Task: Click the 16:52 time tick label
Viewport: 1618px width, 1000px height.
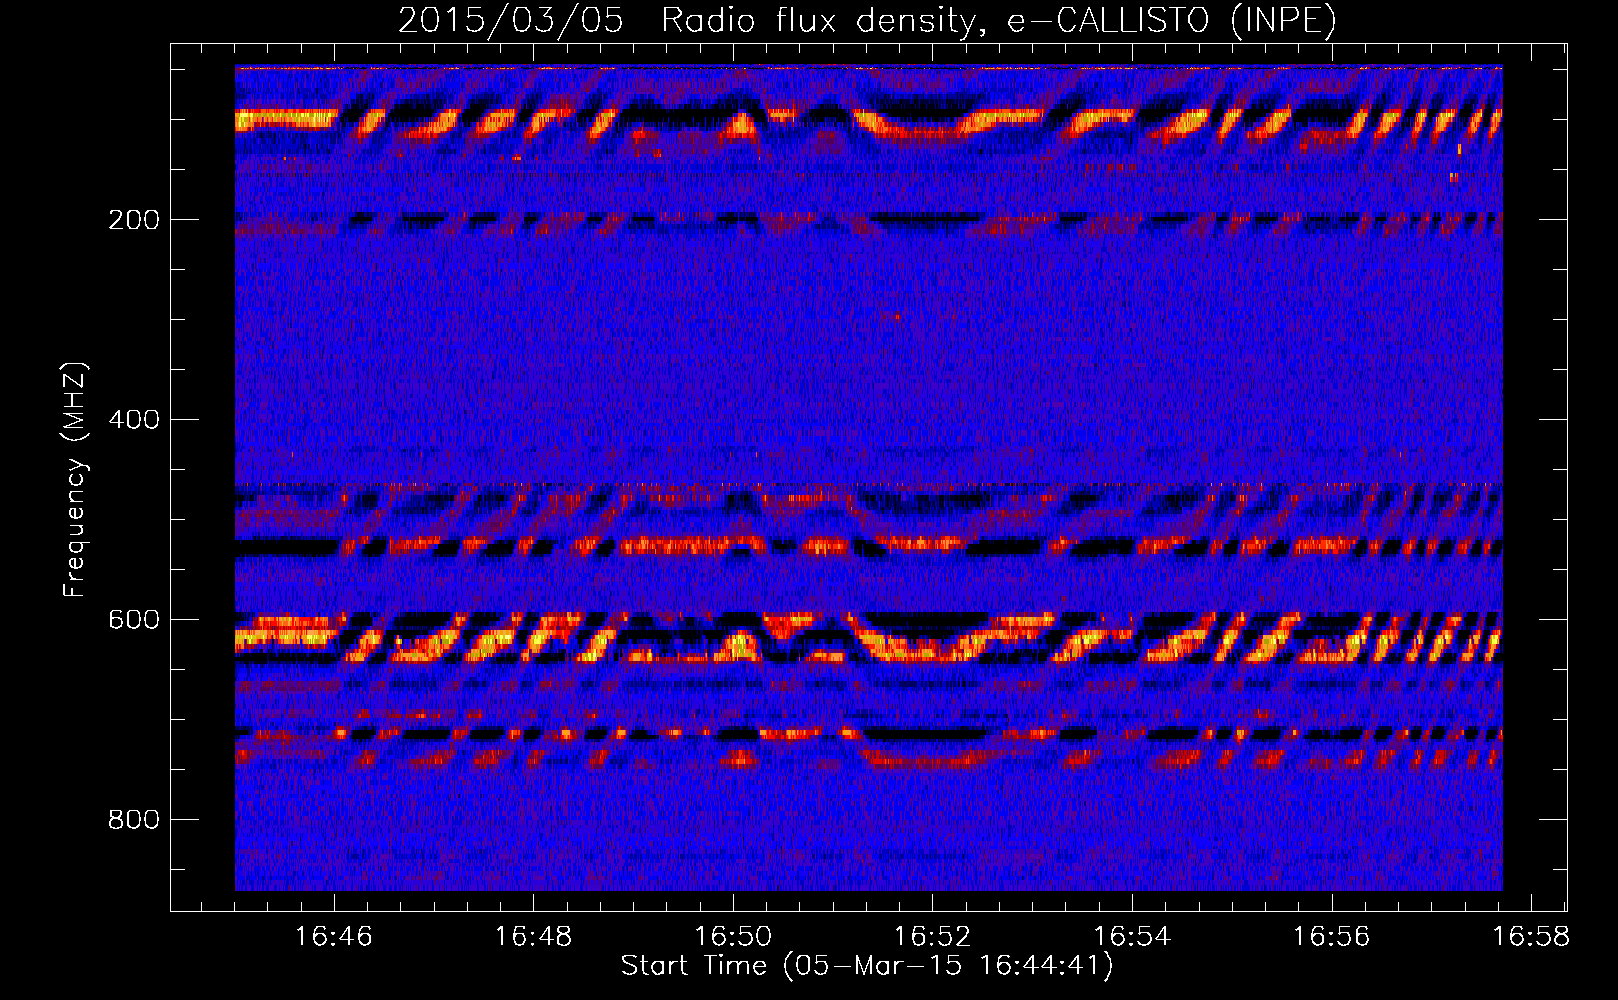Action: tap(932, 937)
